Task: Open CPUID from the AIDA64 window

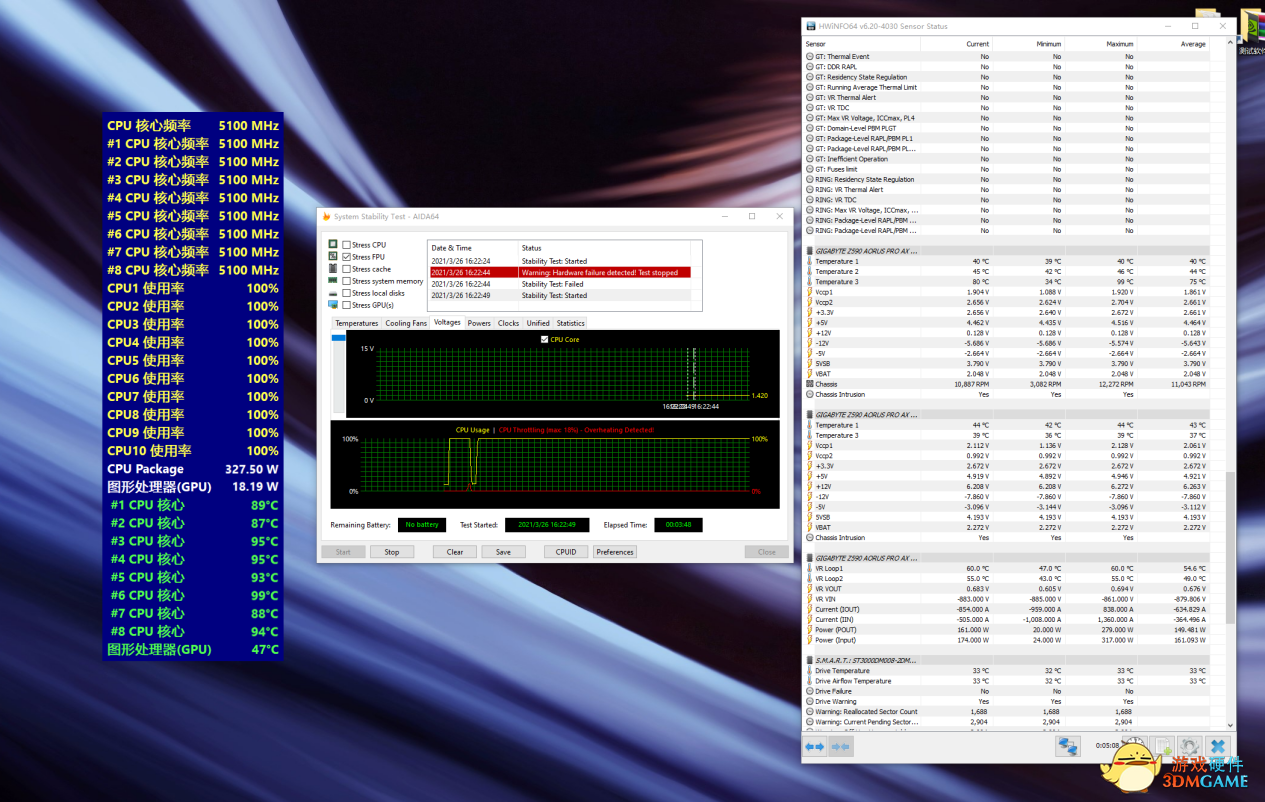Action: click(x=566, y=552)
